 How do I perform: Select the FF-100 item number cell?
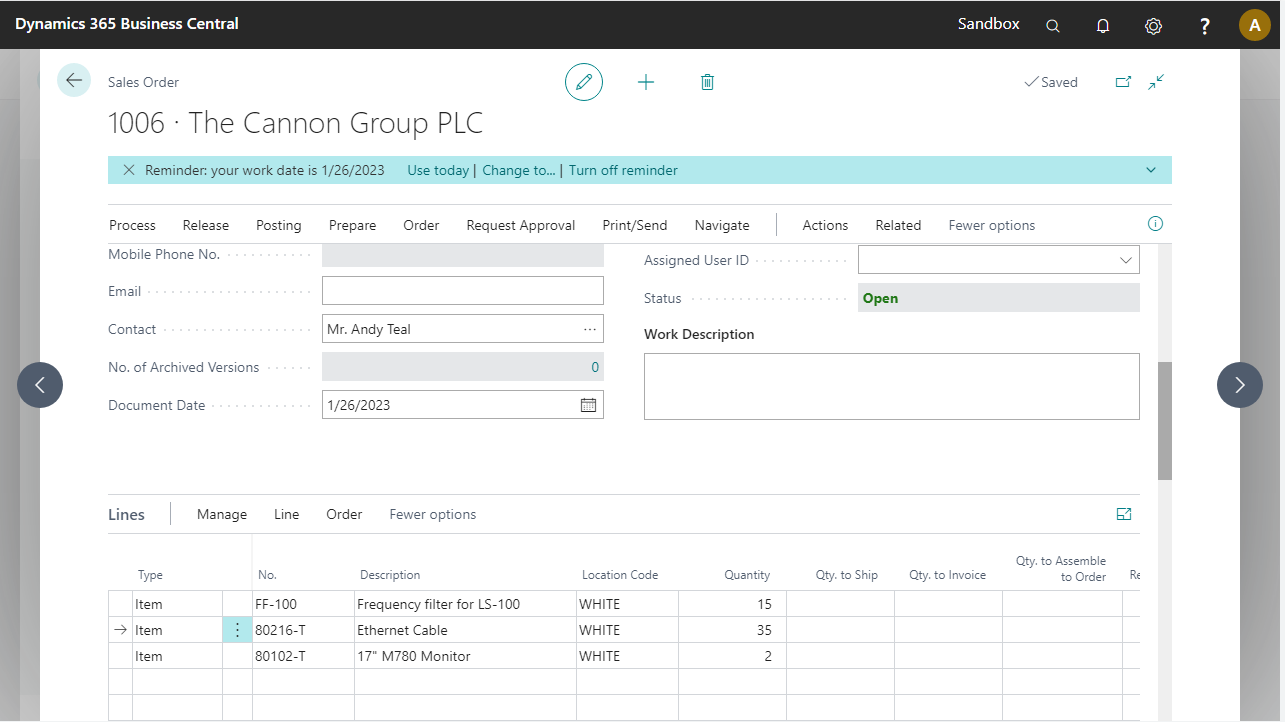coord(303,604)
